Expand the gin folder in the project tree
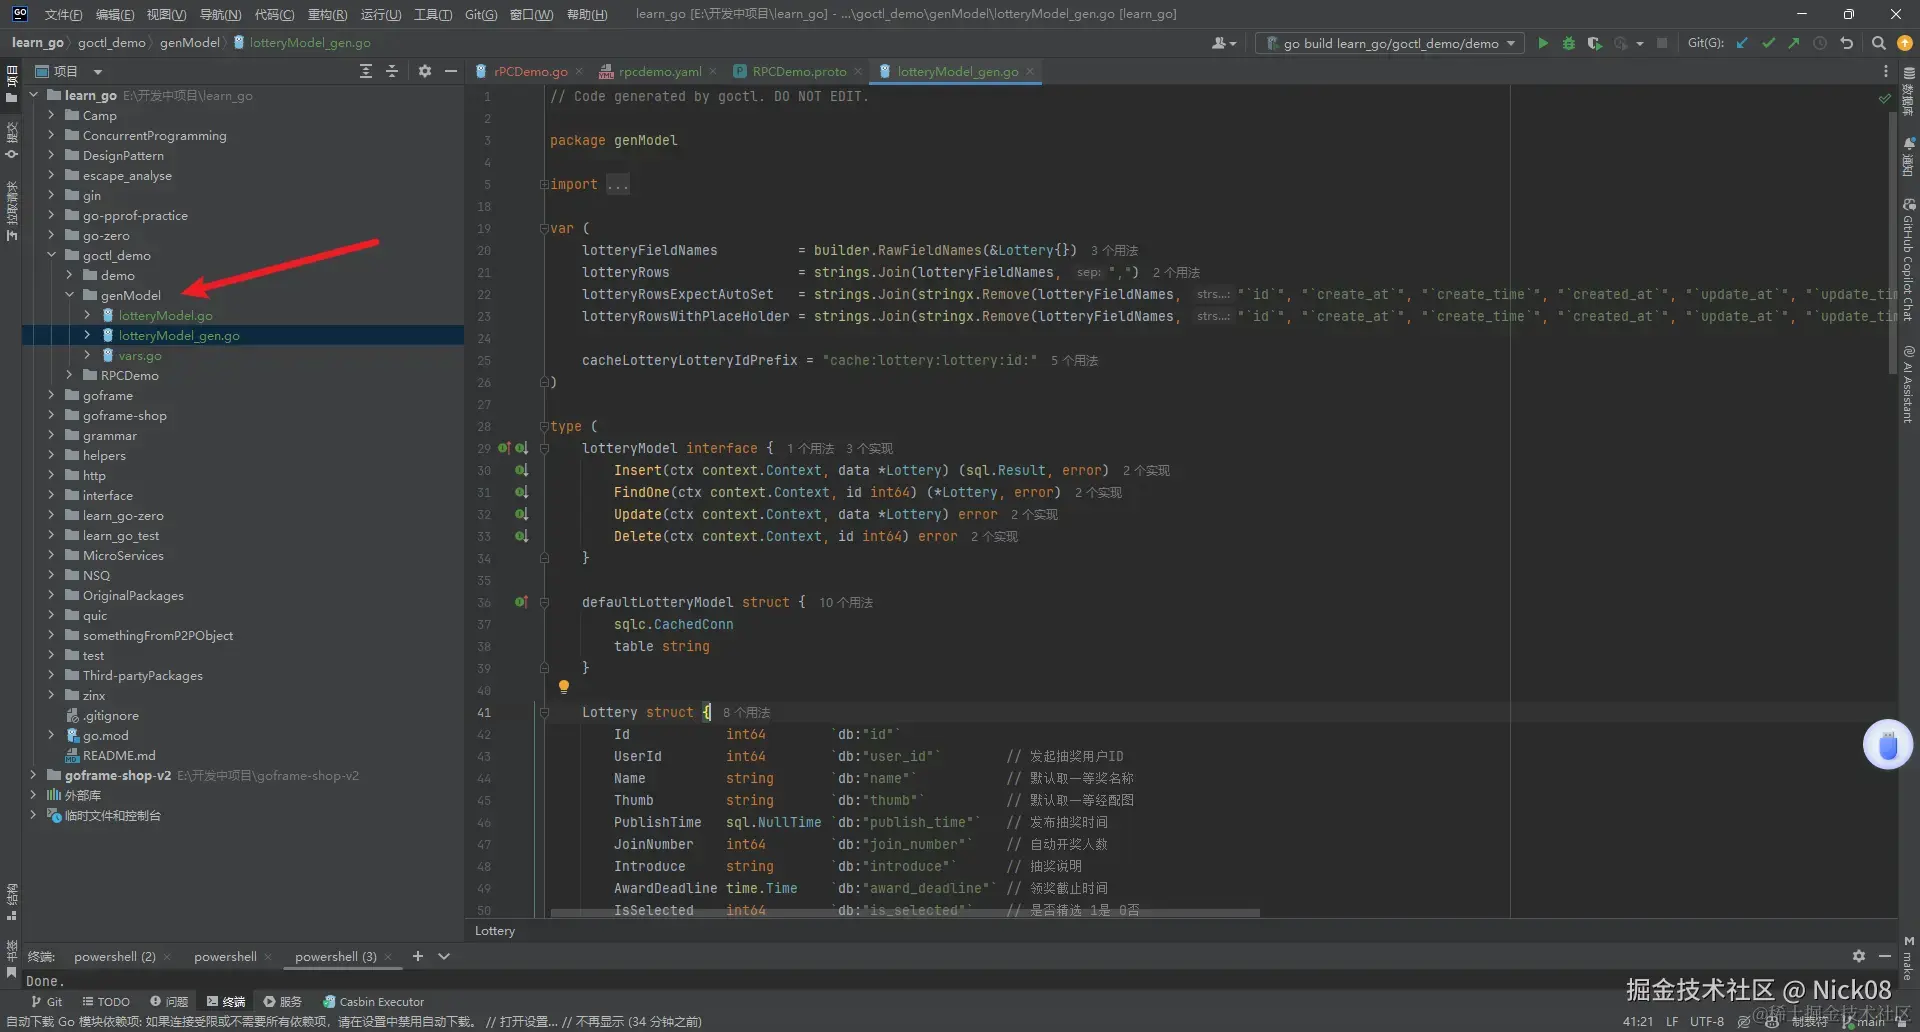The image size is (1920, 1032). pyautogui.click(x=51, y=196)
